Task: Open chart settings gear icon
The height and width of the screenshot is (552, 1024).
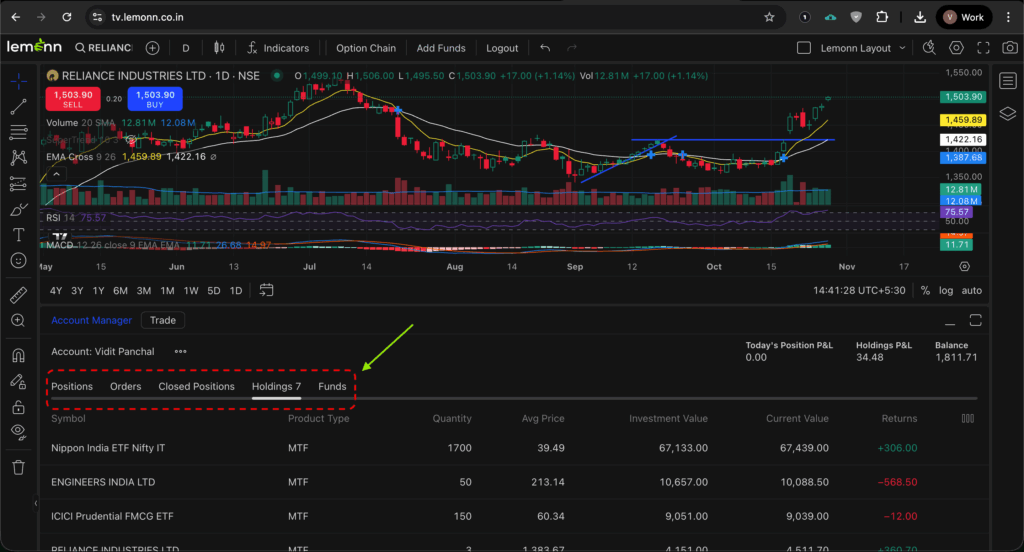Action: tap(957, 48)
